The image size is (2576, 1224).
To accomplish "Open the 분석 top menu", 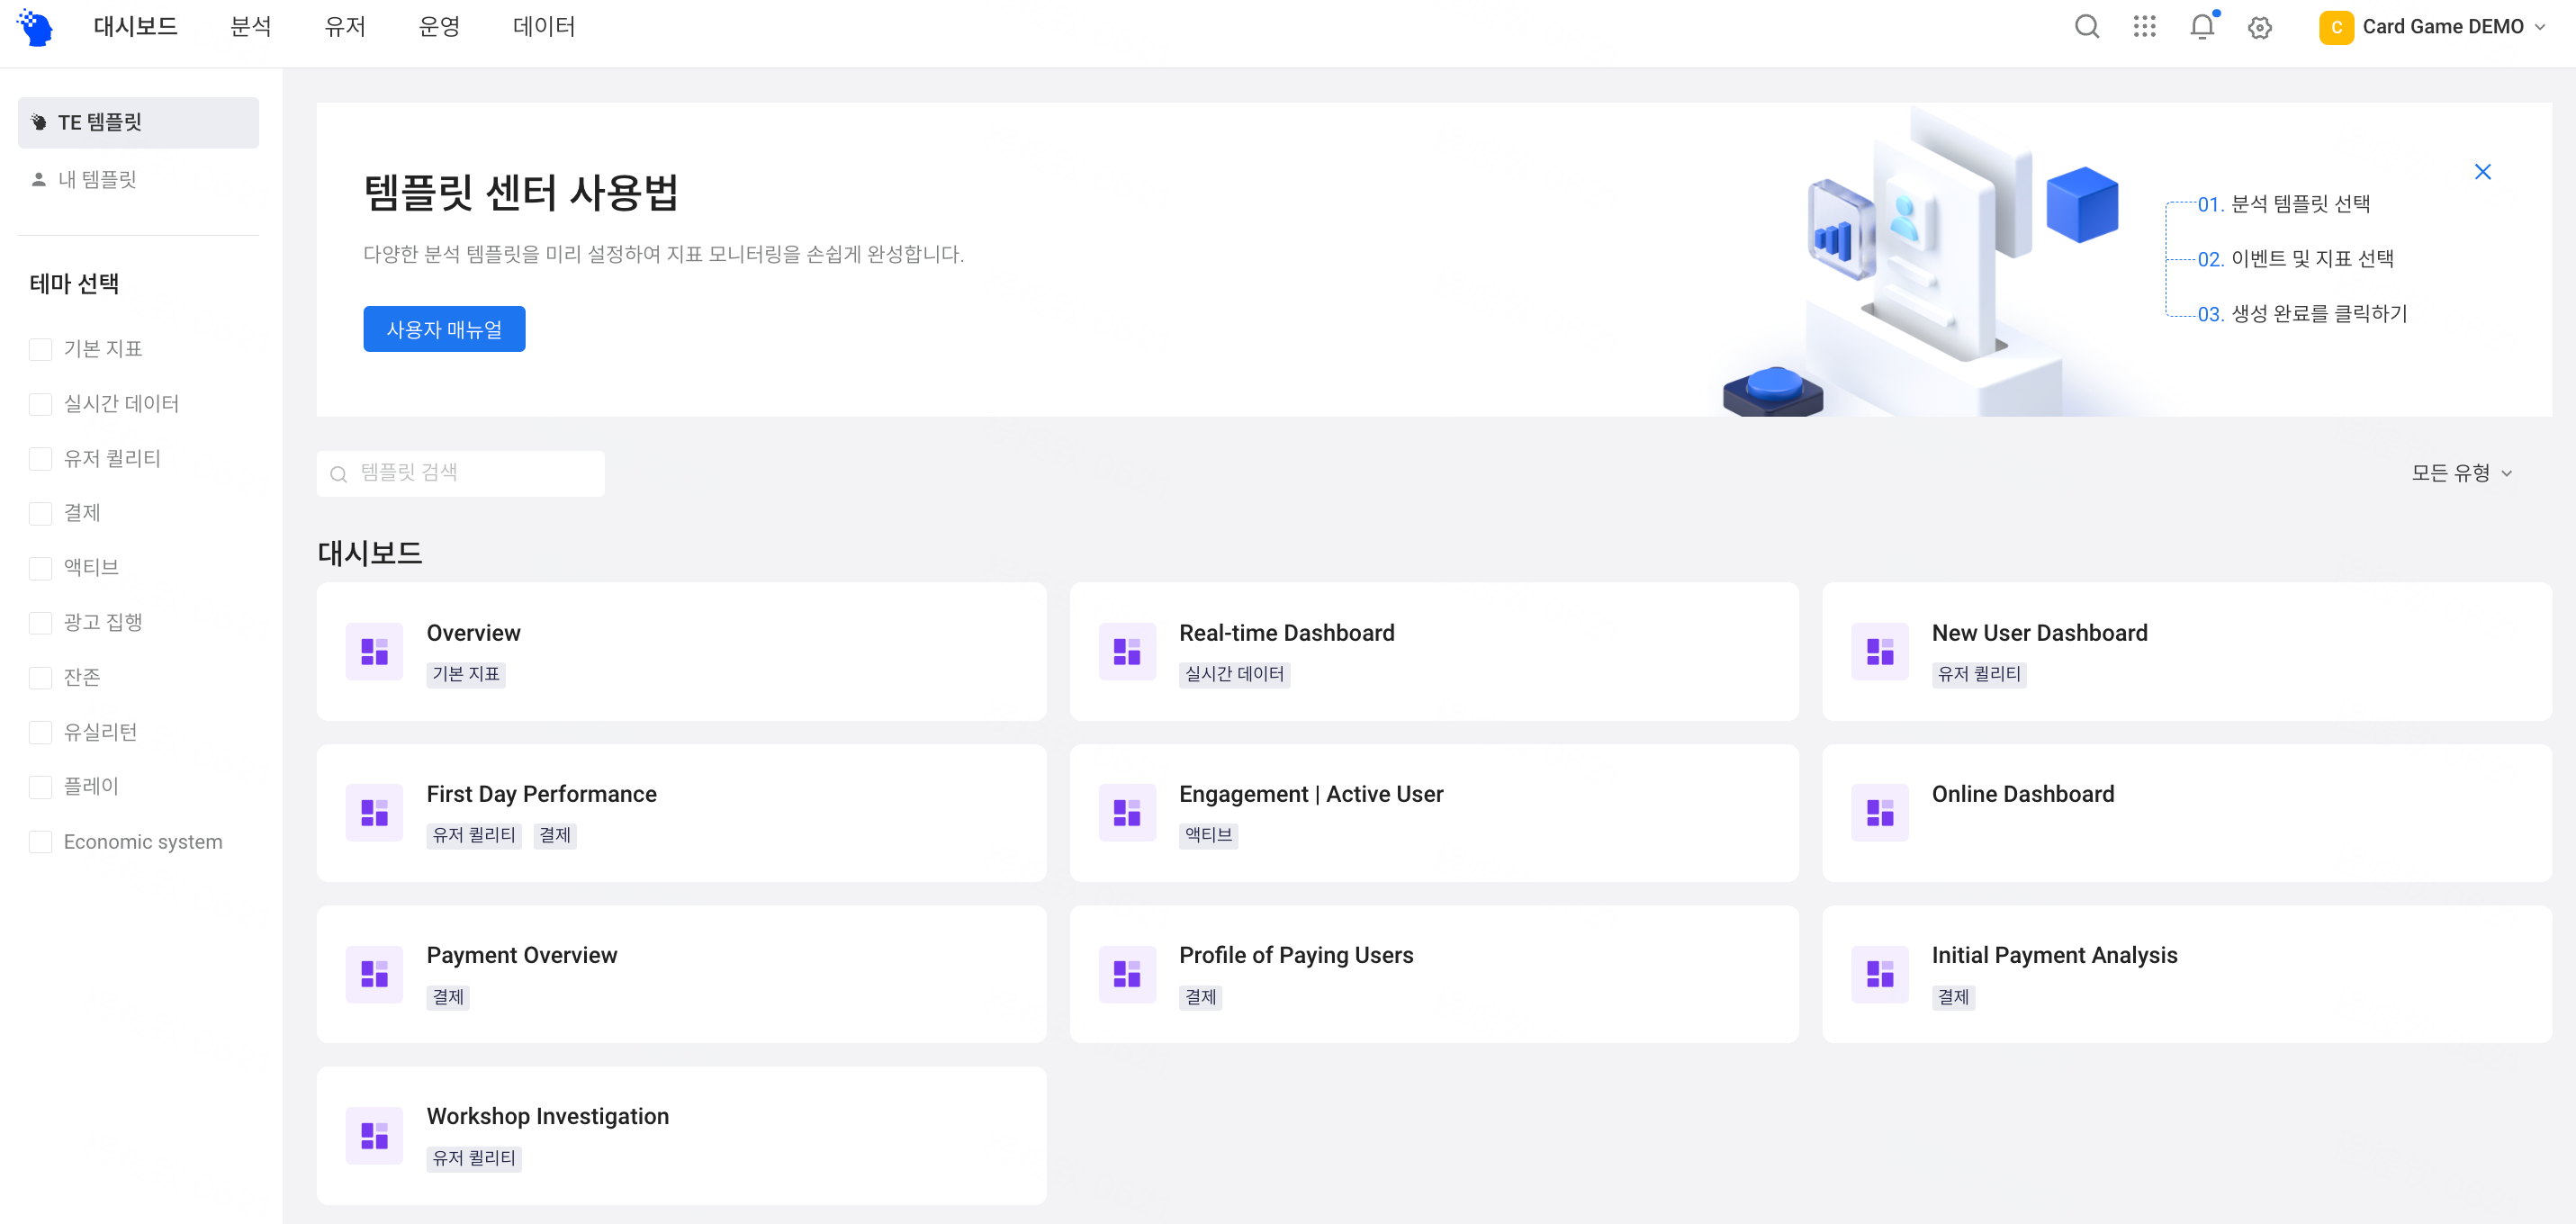I will [251, 27].
